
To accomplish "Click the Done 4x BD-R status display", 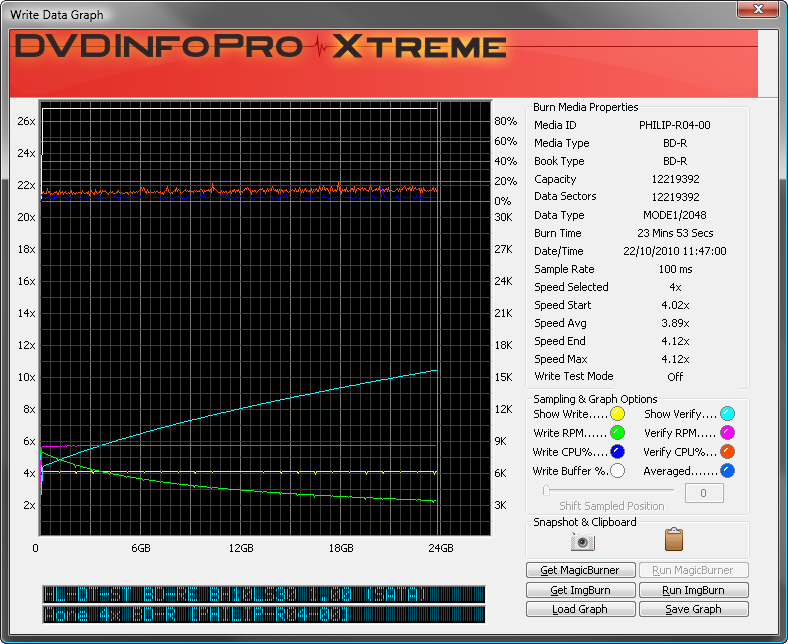I will 264,614.
